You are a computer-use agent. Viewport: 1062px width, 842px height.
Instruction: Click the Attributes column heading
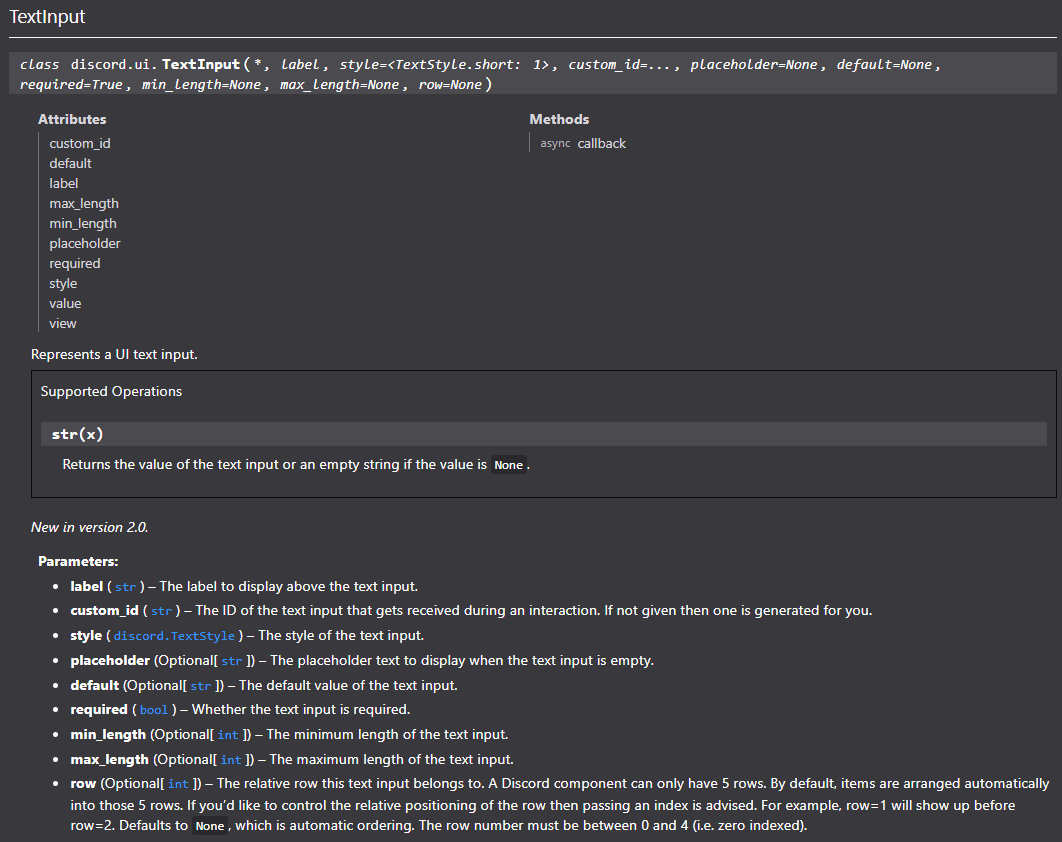(x=72, y=119)
